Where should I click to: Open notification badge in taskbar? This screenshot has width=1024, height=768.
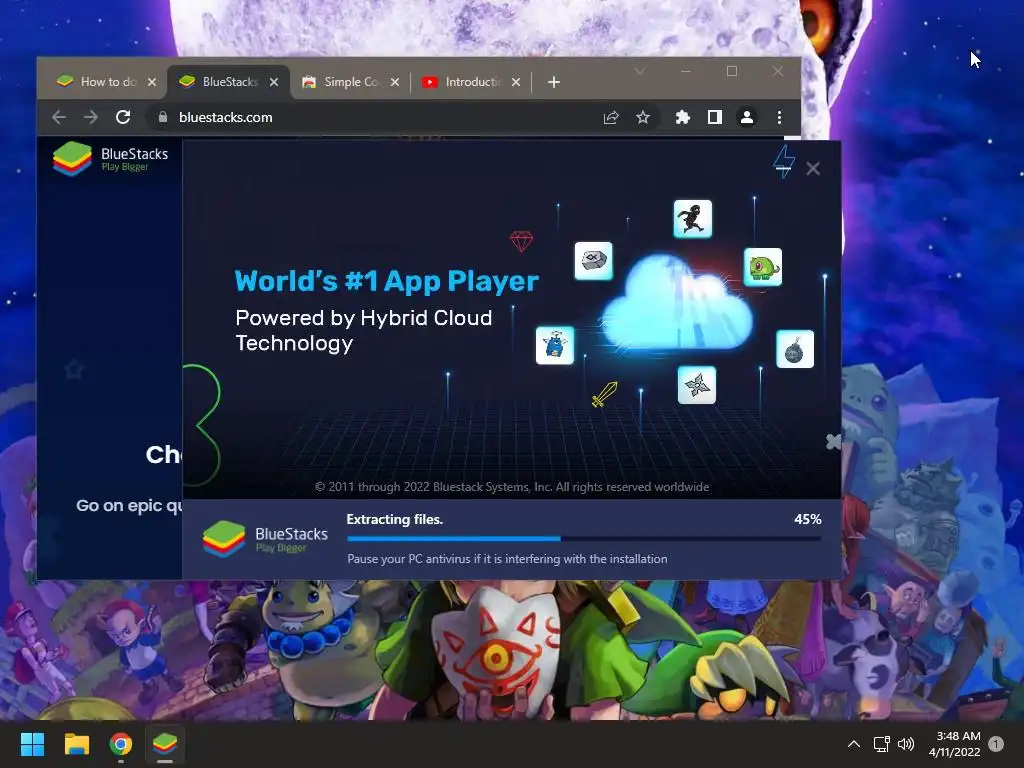click(x=996, y=744)
